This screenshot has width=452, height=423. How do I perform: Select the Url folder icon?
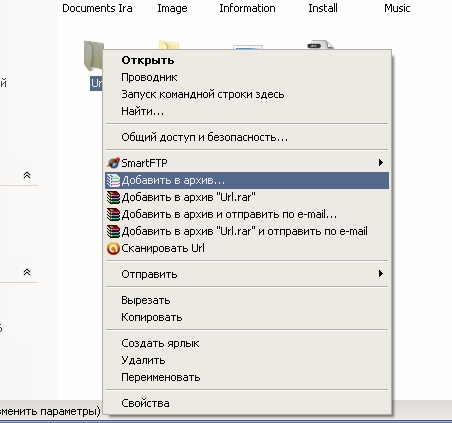point(93,55)
